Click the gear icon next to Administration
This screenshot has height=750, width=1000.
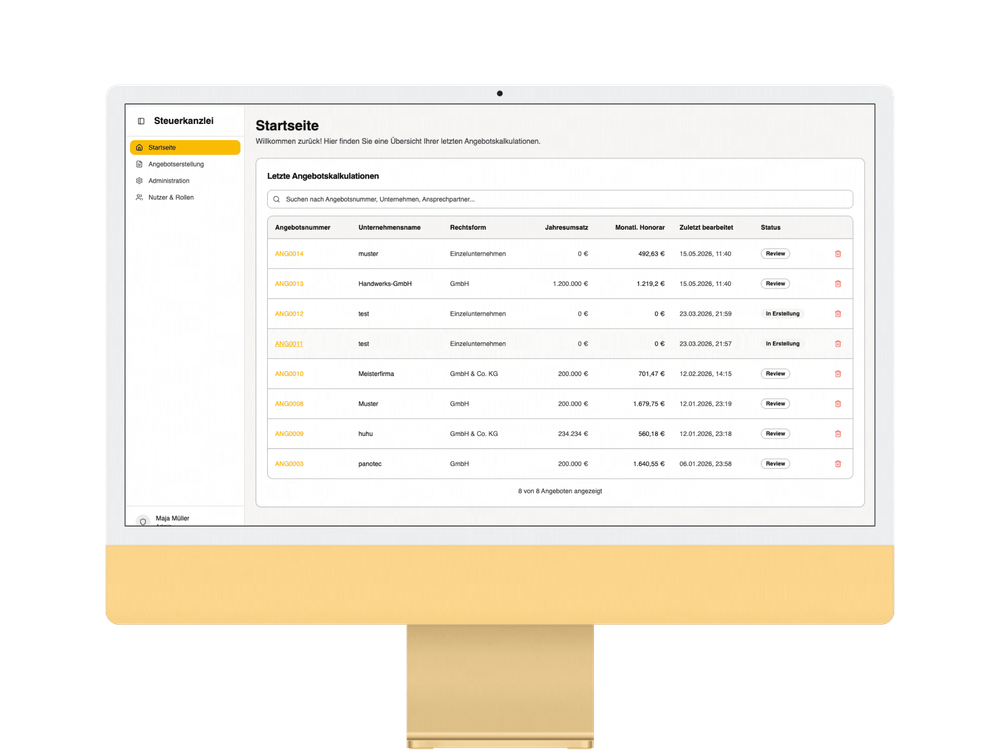tap(139, 180)
